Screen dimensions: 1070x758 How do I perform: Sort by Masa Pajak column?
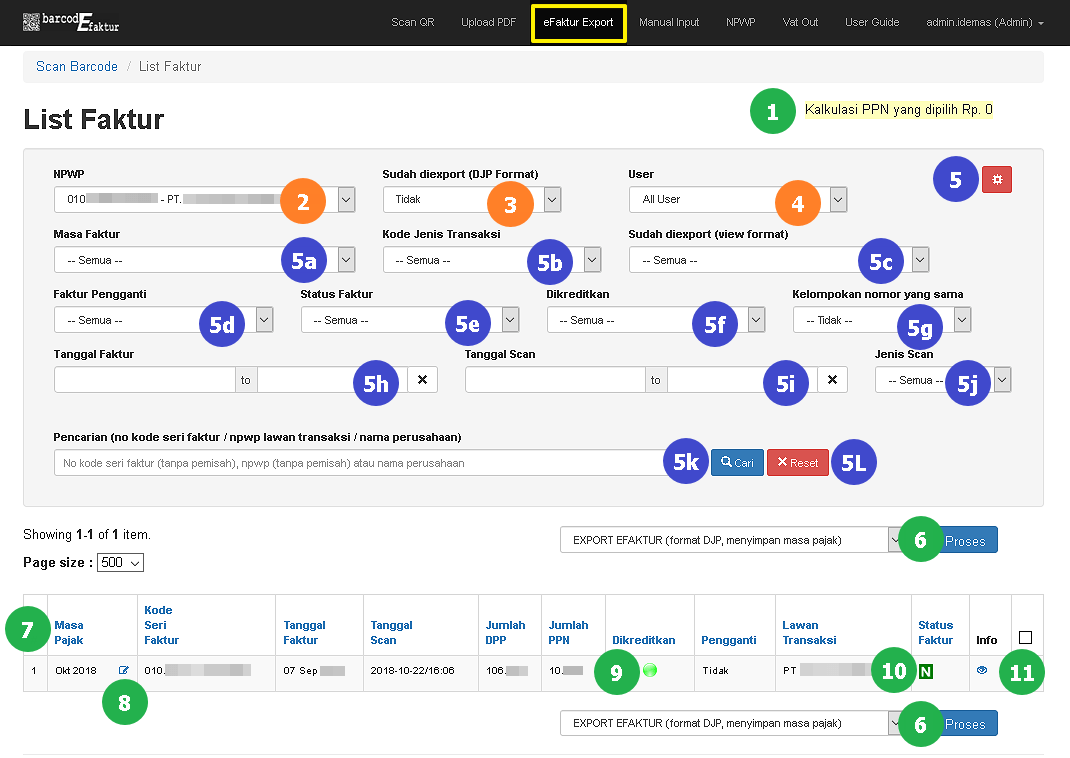pos(69,632)
